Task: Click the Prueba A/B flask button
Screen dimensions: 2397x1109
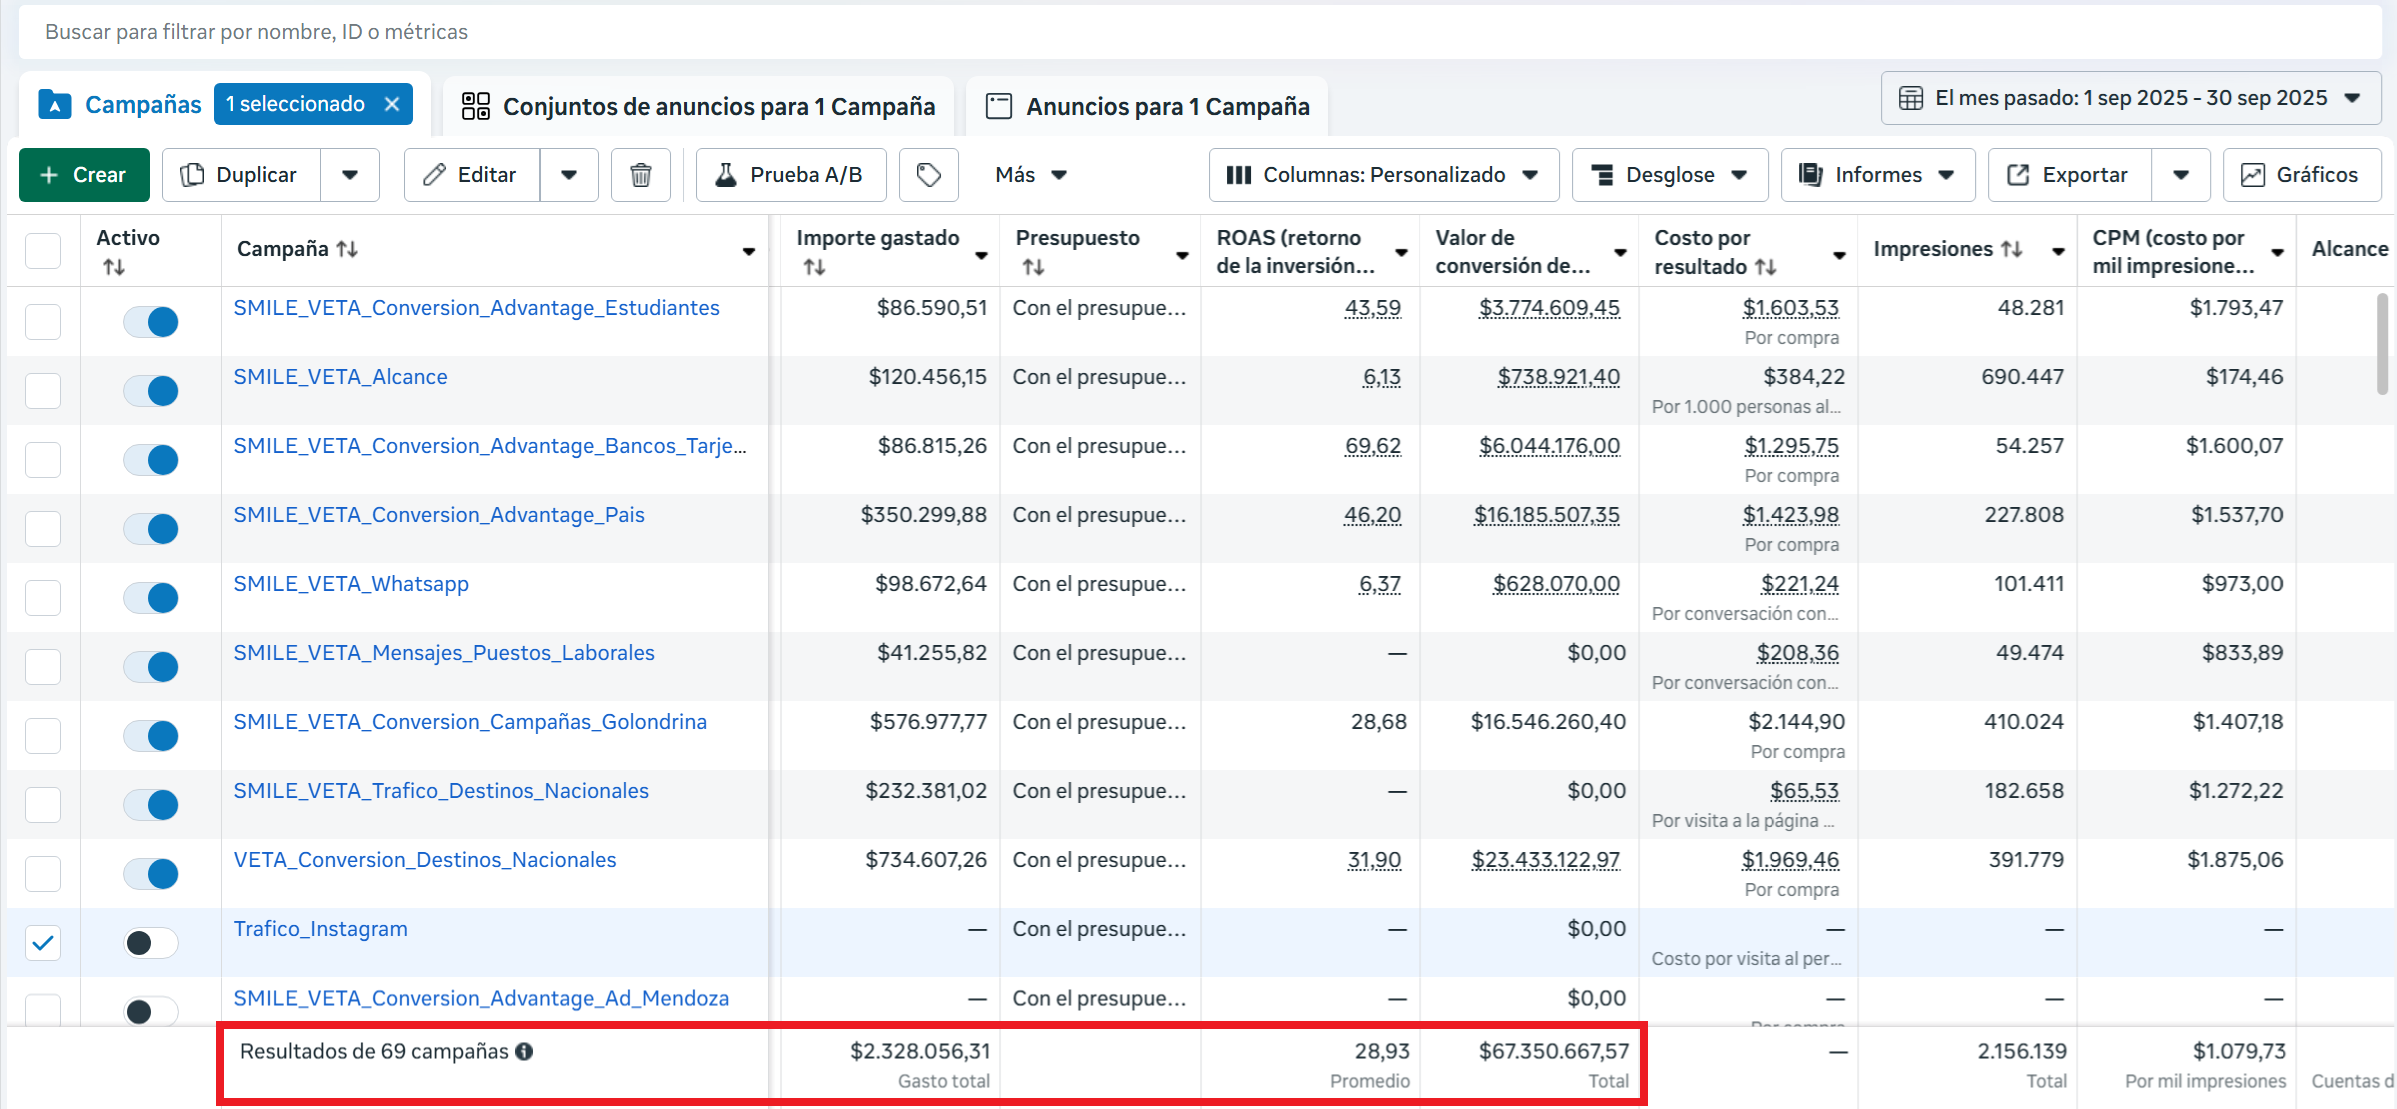Action: [790, 175]
